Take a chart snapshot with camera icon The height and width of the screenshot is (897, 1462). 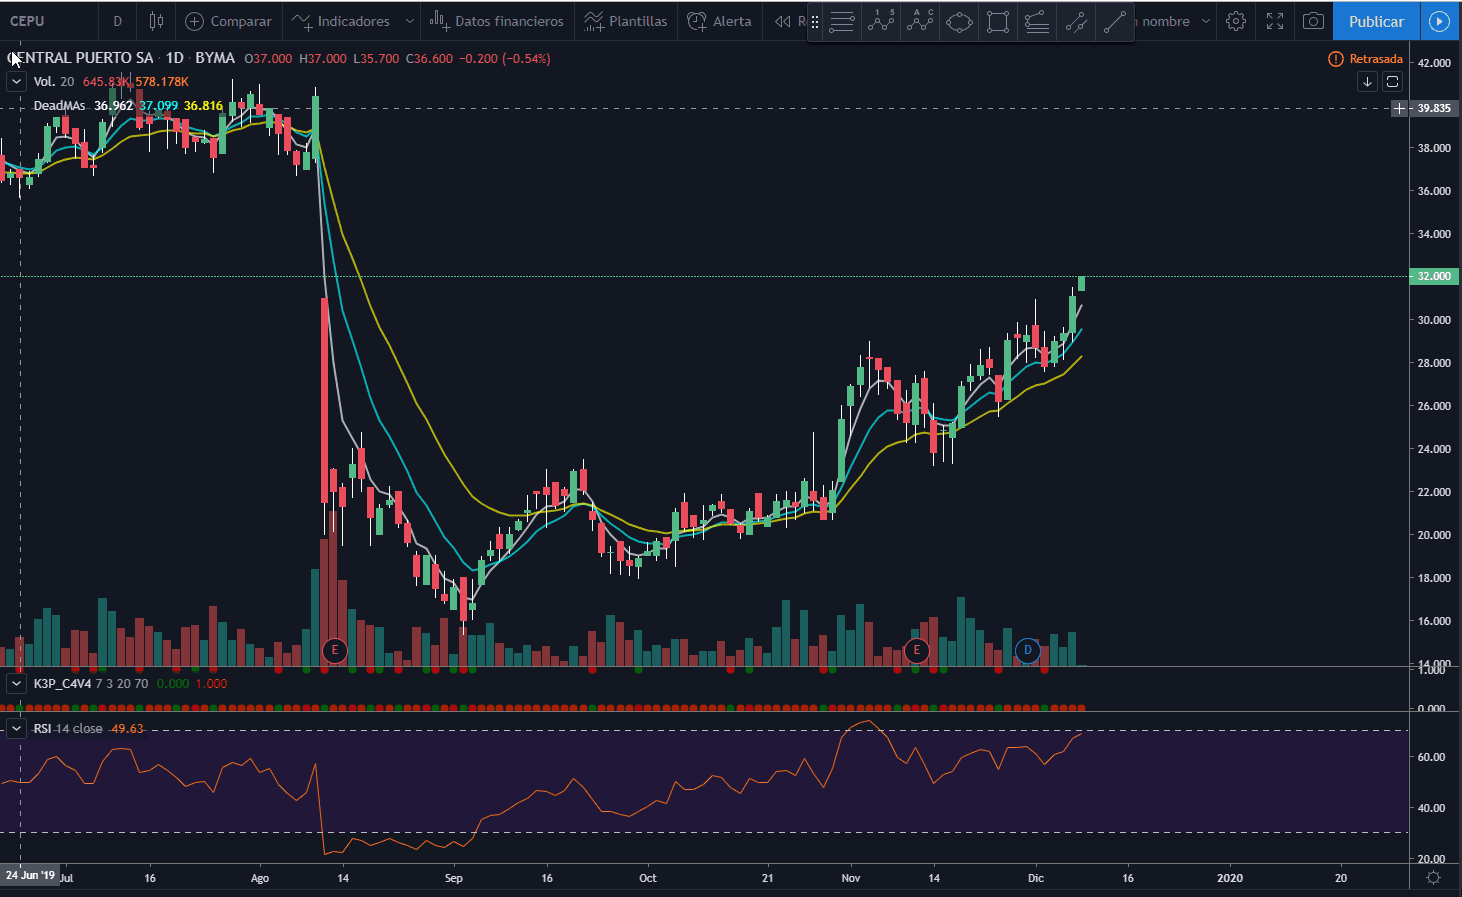(x=1314, y=21)
